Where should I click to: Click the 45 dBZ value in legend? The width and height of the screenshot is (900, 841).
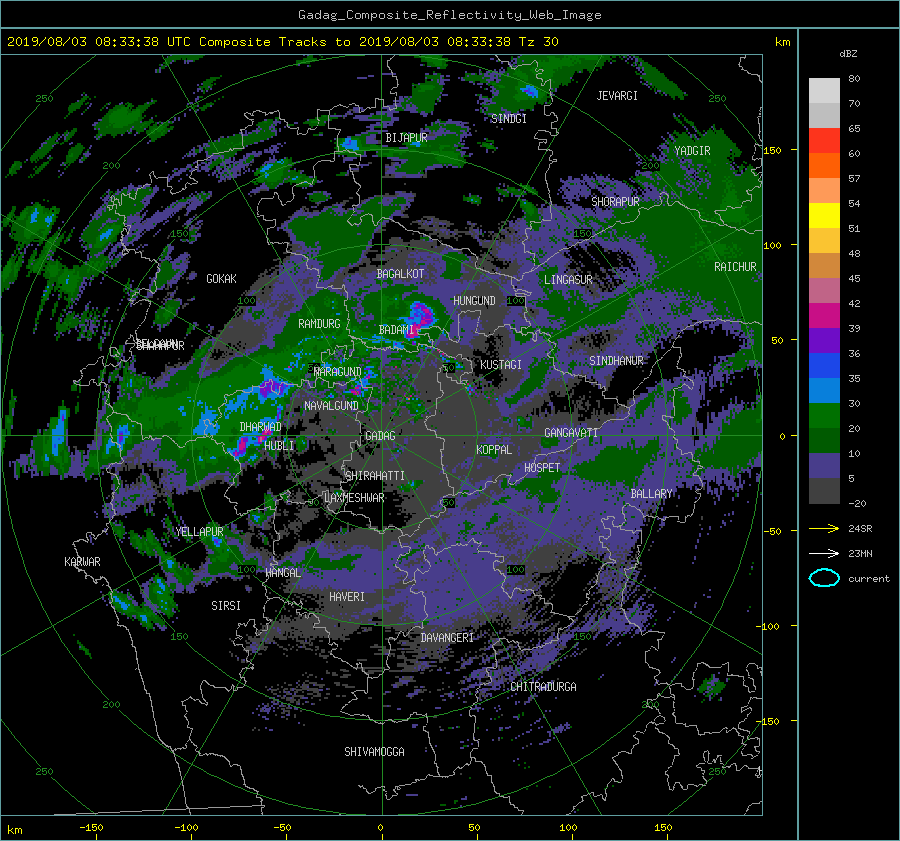[x=854, y=278]
